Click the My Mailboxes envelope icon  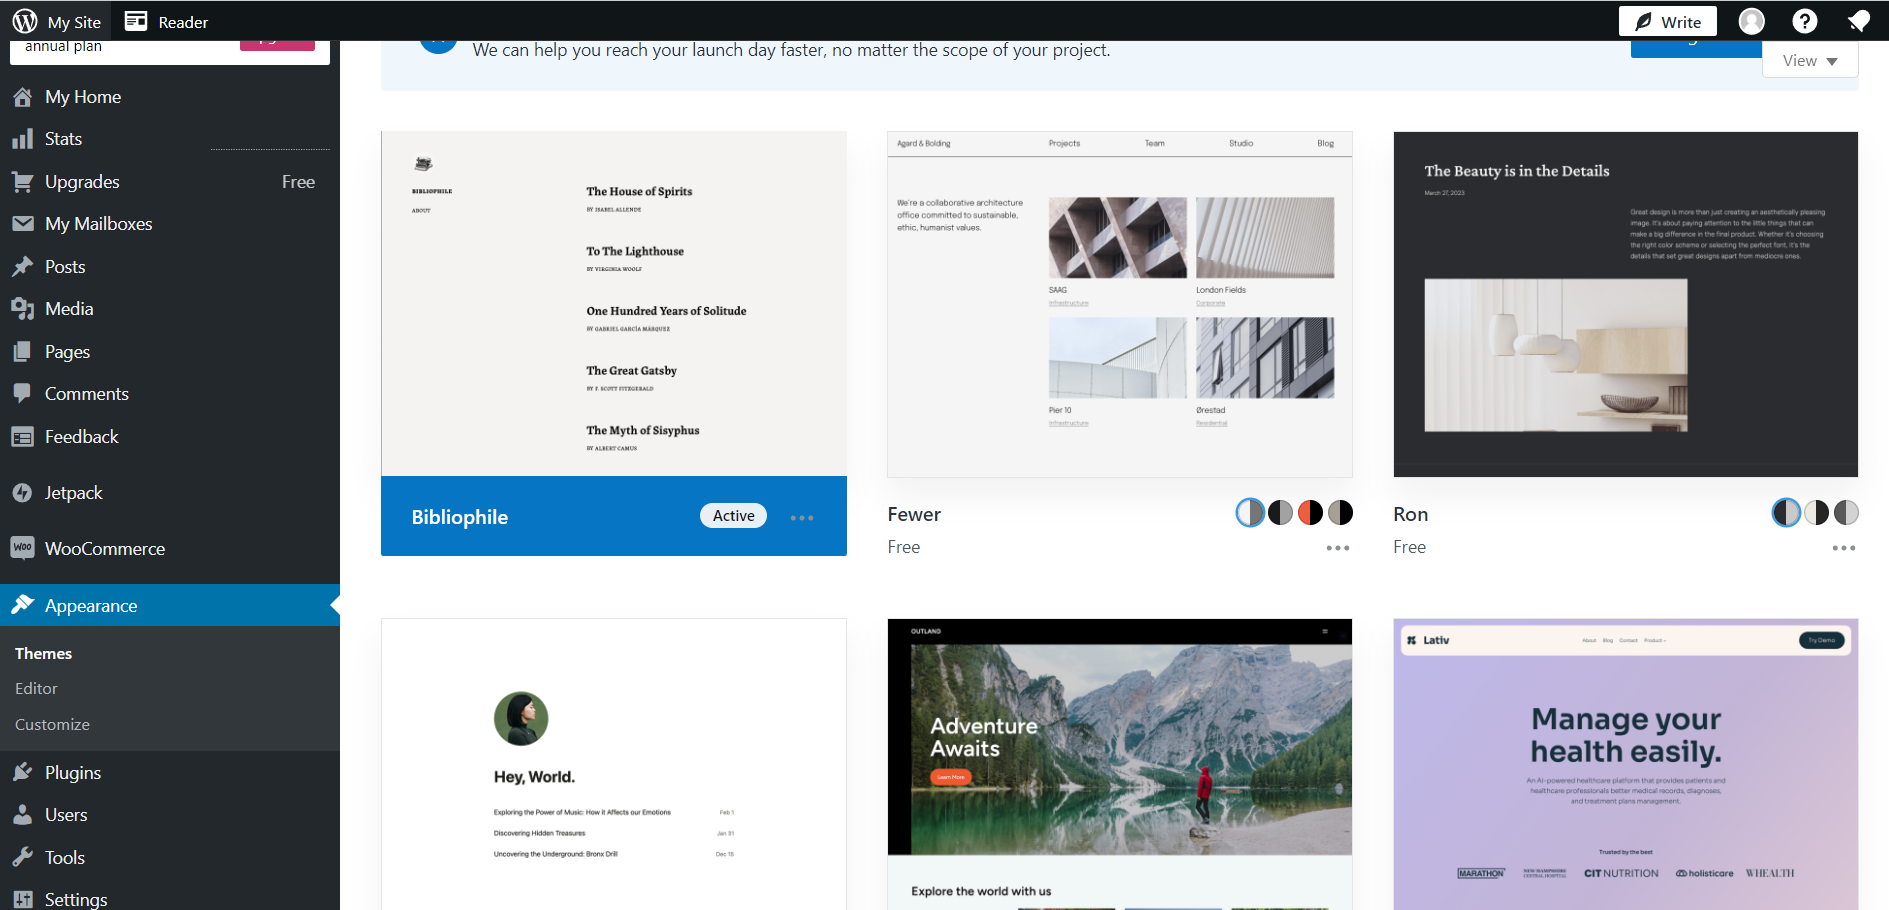(22, 224)
